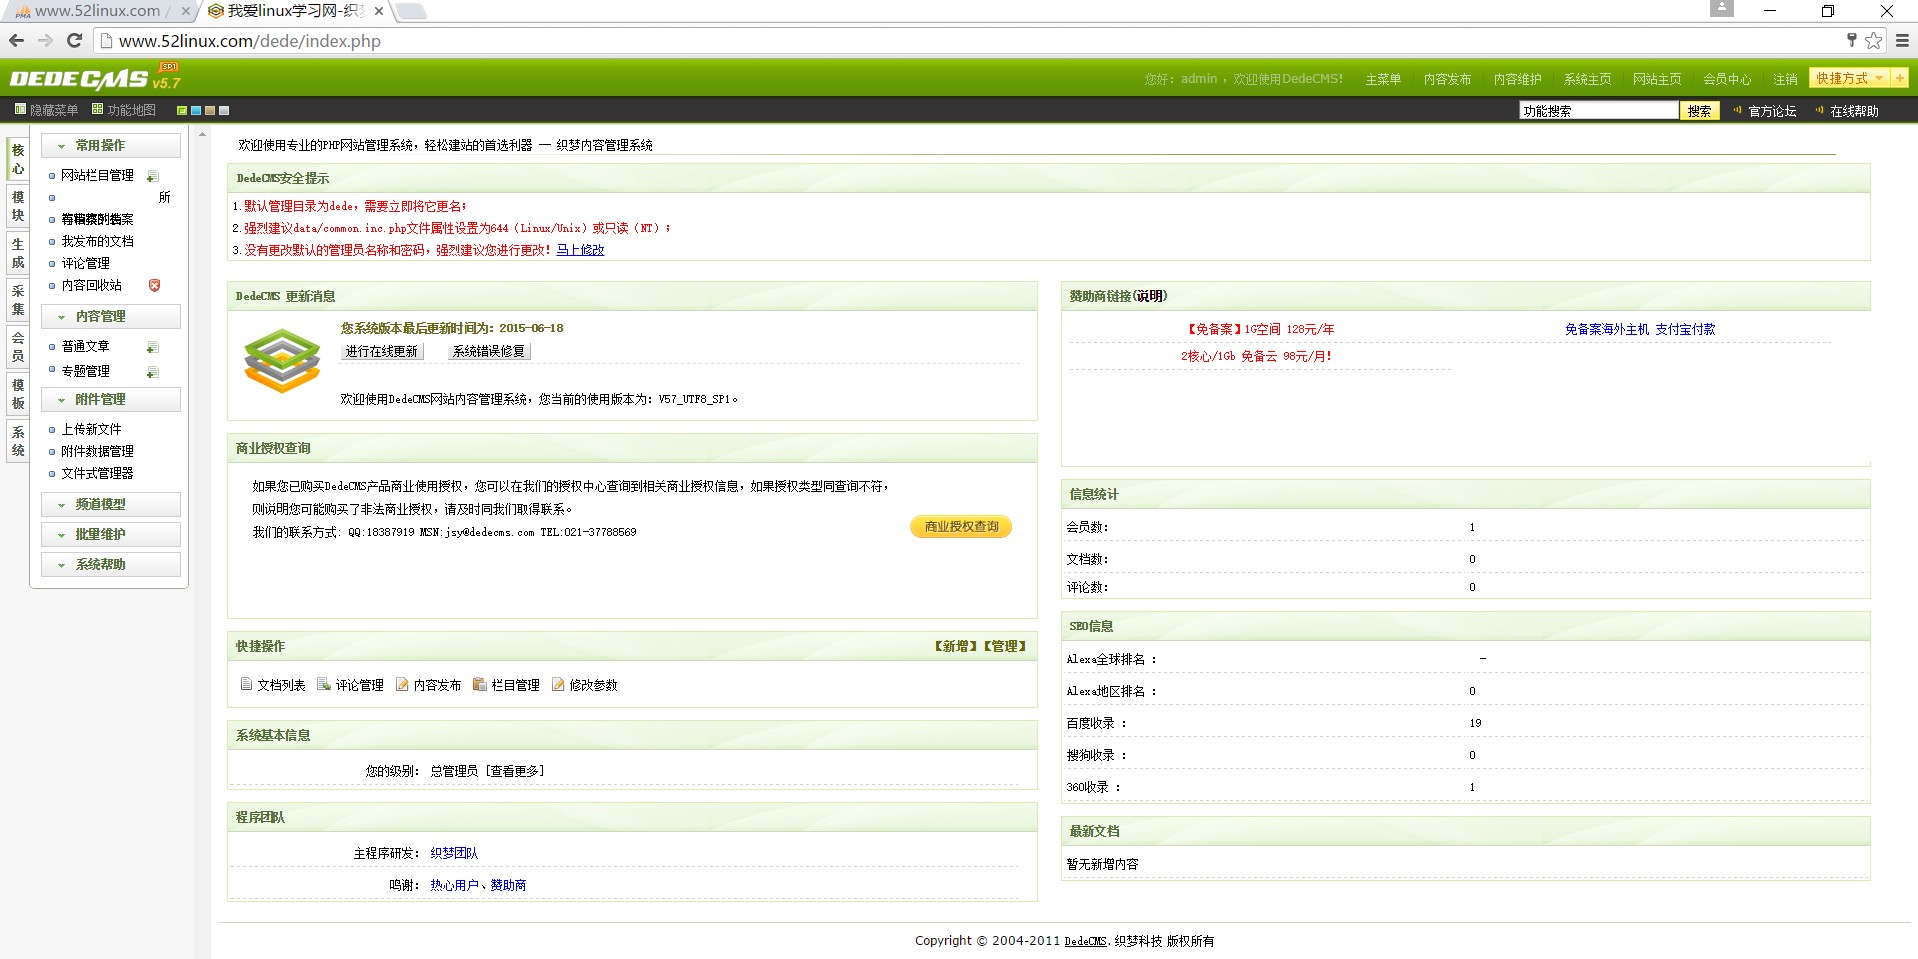Bookmark this page with the star icon
1918x959 pixels.
coord(1873,41)
